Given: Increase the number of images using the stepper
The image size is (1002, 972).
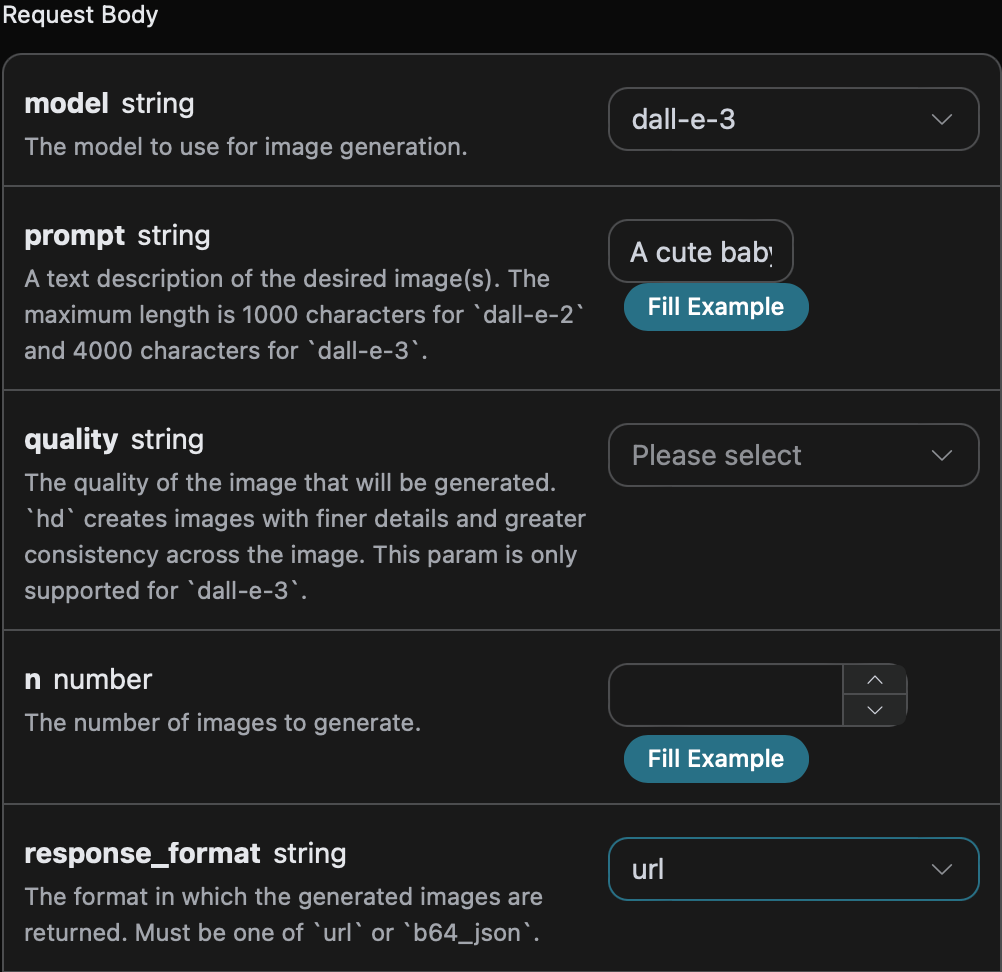Looking at the screenshot, I should 875,681.
